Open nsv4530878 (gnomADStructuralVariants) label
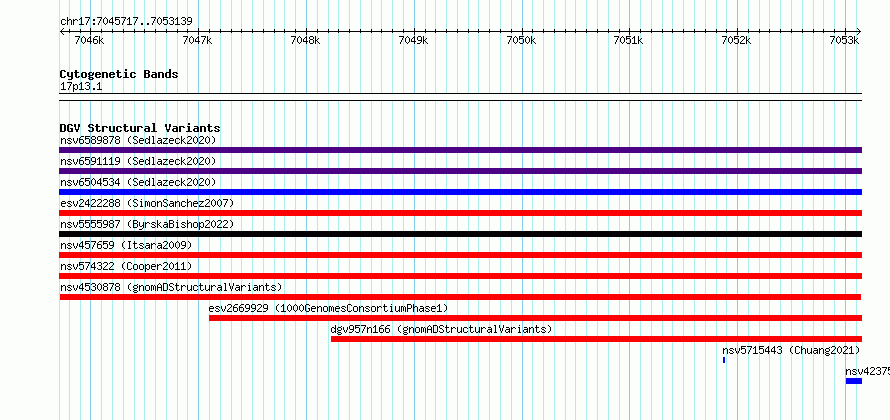This screenshot has height=420, width=890. point(171,288)
